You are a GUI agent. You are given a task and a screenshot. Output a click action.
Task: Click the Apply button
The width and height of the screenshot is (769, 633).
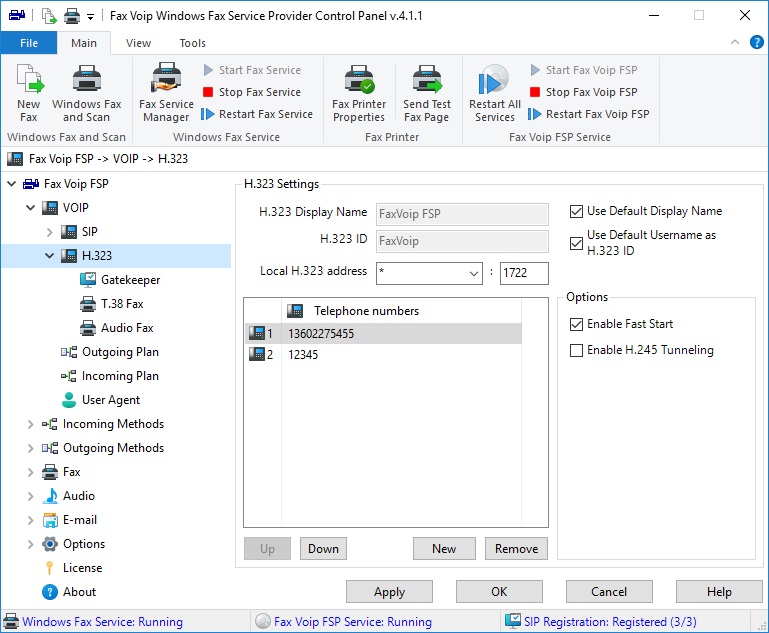click(x=389, y=592)
